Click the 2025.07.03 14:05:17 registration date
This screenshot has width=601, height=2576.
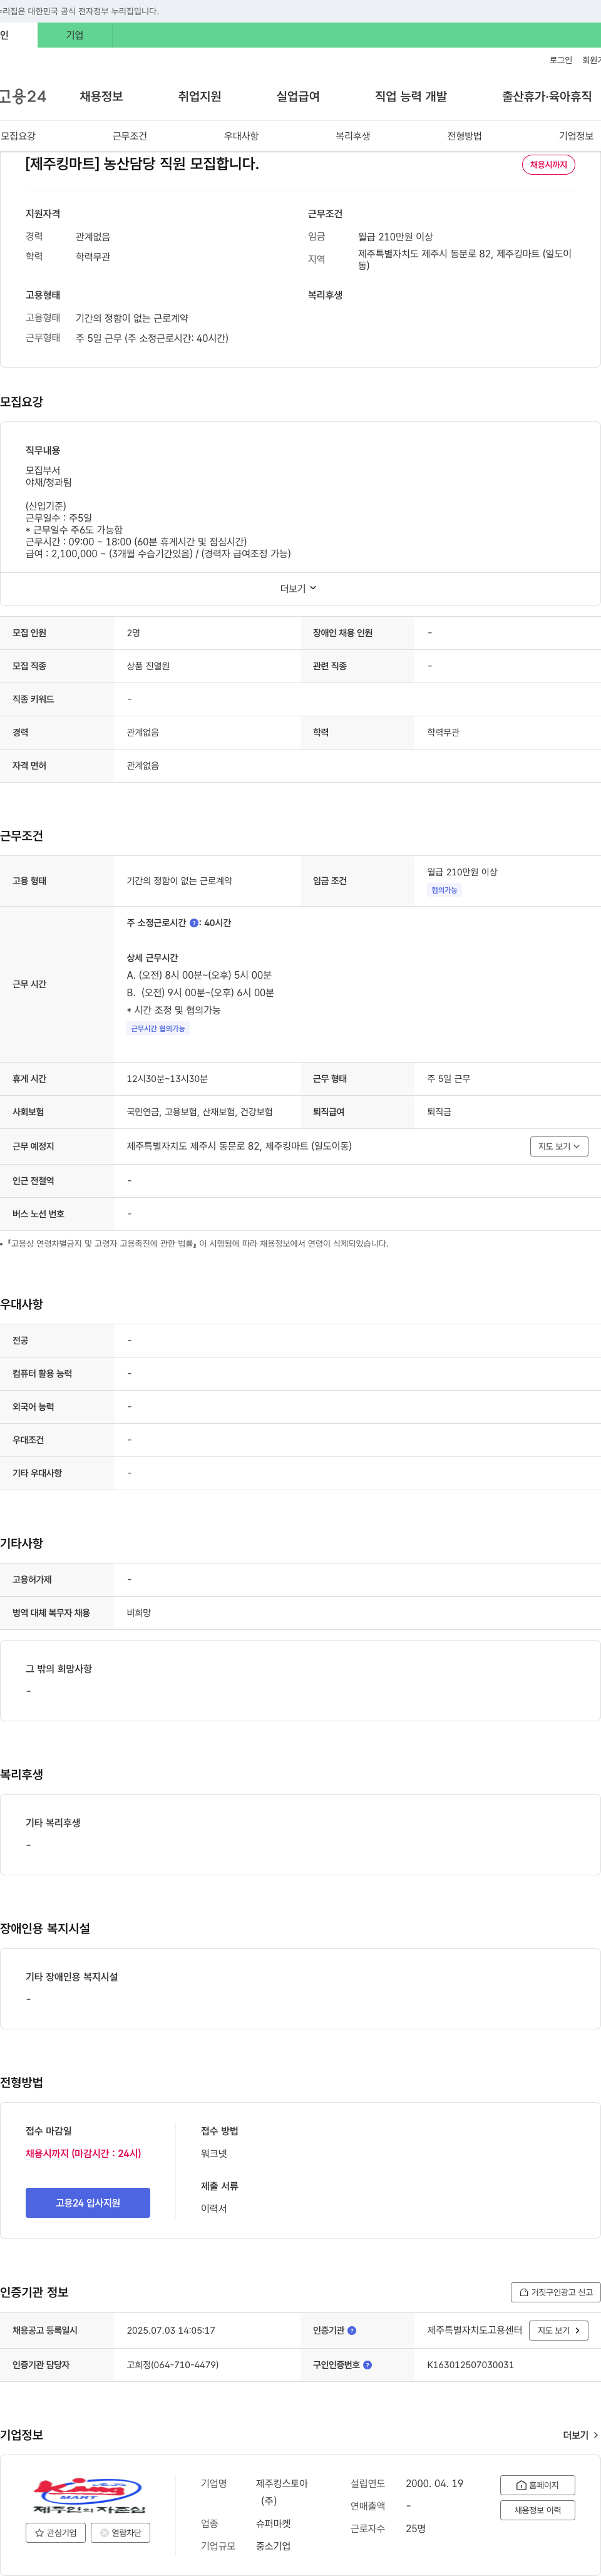pos(170,2330)
